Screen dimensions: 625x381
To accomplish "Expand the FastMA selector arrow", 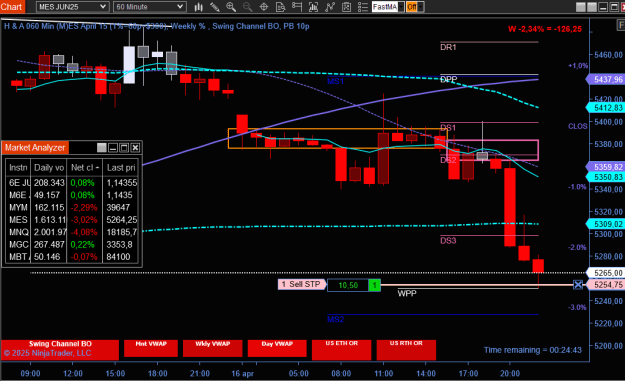I will [401, 7].
